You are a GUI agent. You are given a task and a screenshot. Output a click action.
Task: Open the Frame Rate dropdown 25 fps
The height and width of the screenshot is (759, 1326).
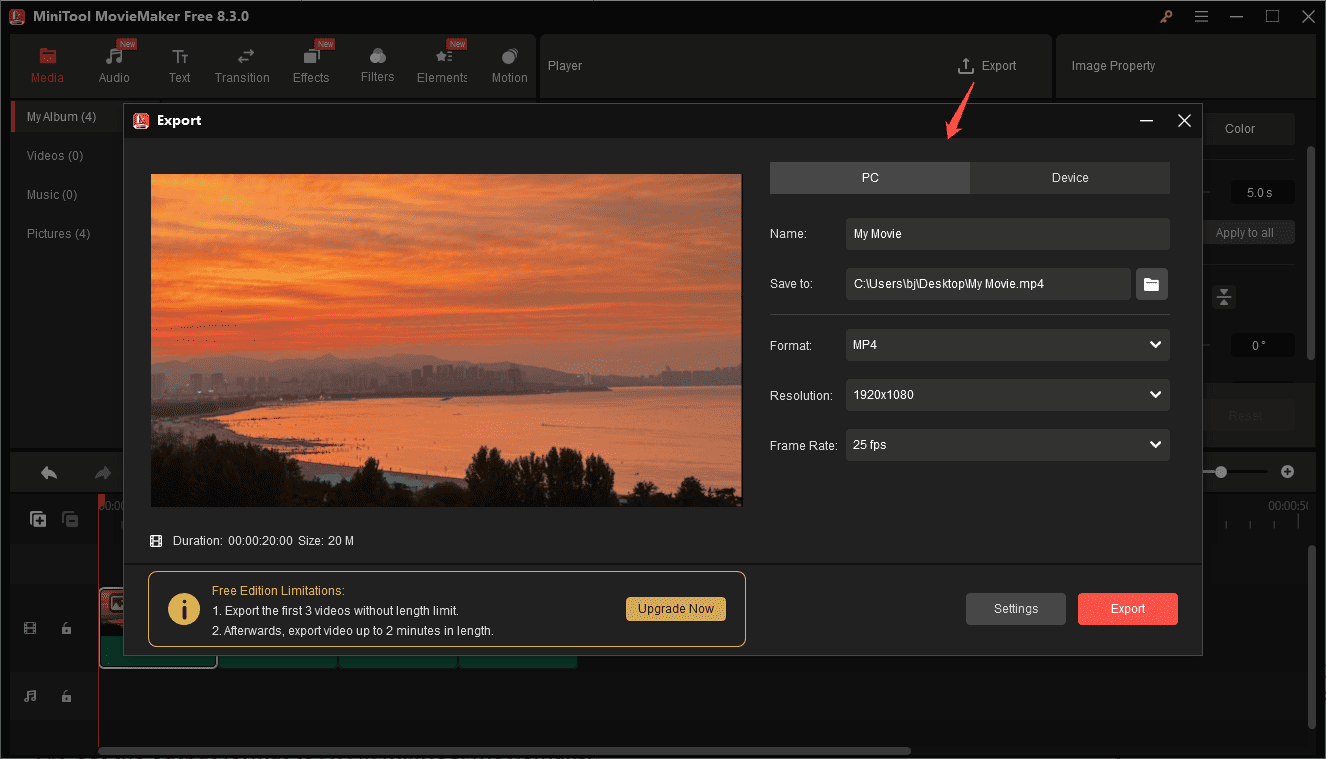(1007, 445)
